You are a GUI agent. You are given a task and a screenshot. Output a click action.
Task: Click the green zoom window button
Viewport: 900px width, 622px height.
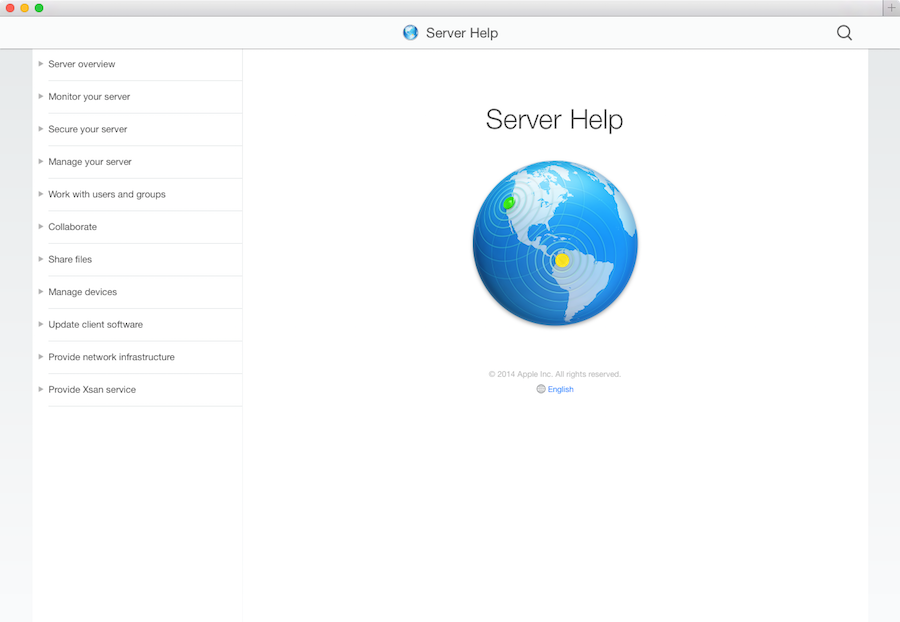[x=39, y=8]
